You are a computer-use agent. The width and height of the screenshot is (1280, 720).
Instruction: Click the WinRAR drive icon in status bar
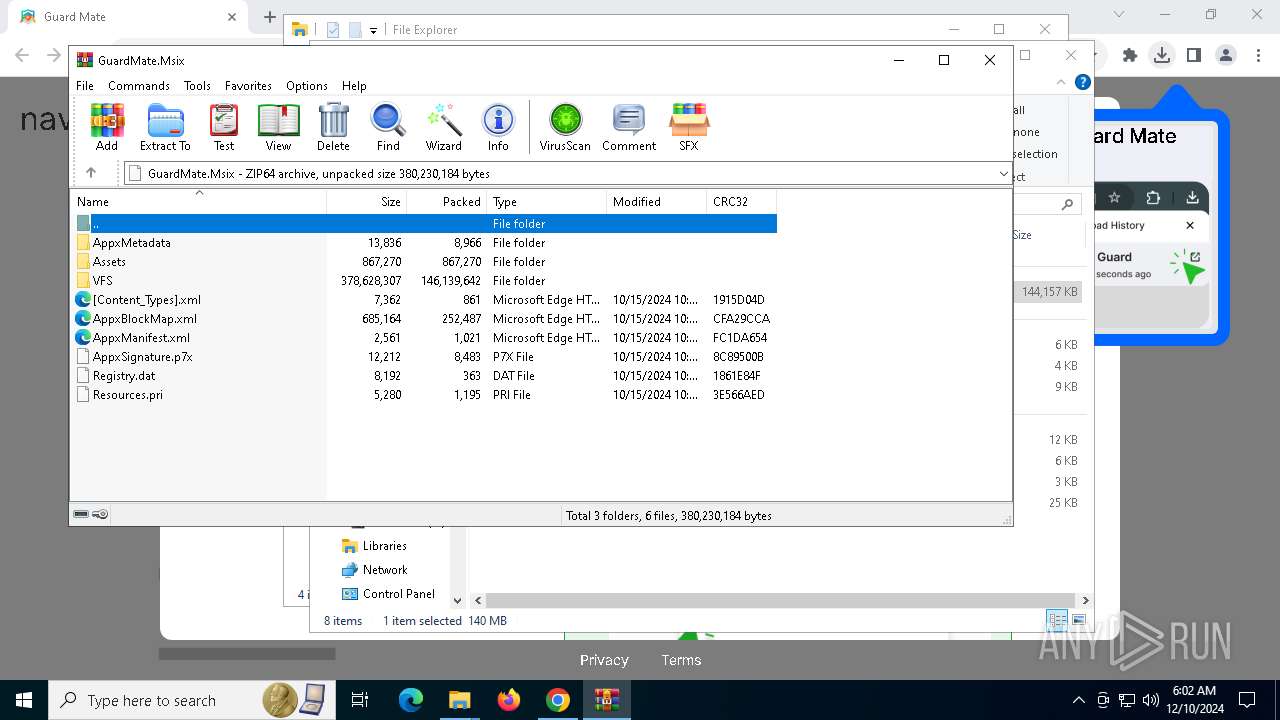tap(81, 515)
